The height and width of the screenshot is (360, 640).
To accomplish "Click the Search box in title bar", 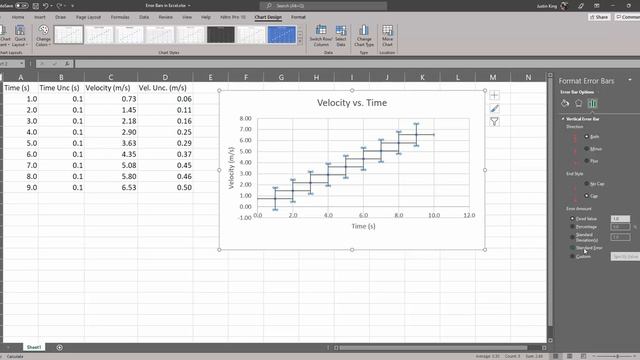I will 323,6.
